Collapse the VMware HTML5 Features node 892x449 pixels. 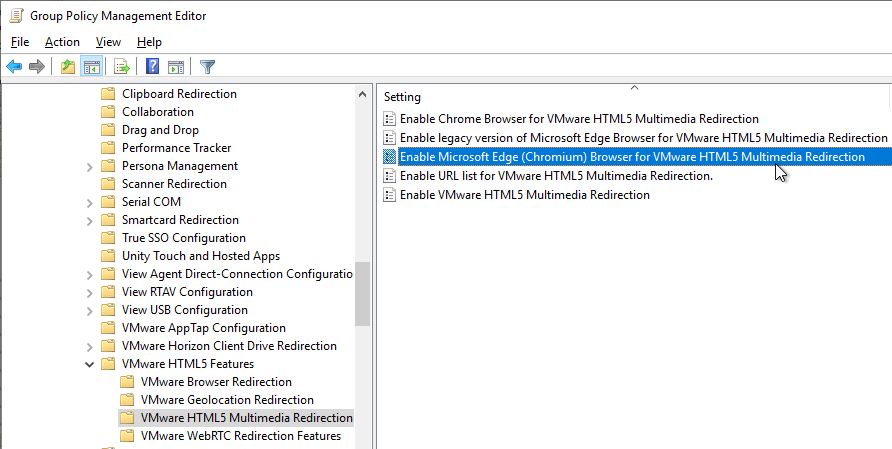[89, 364]
